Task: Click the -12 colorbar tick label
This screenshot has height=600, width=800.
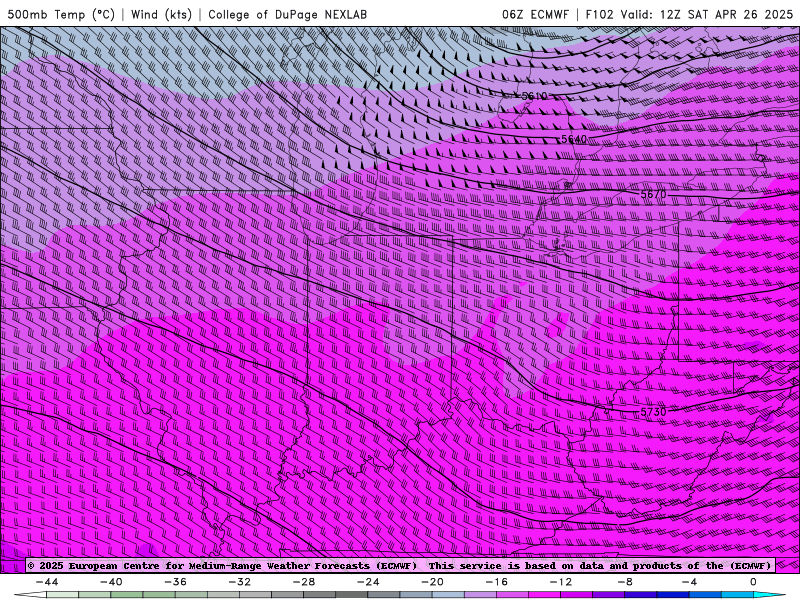Action: click(x=561, y=582)
